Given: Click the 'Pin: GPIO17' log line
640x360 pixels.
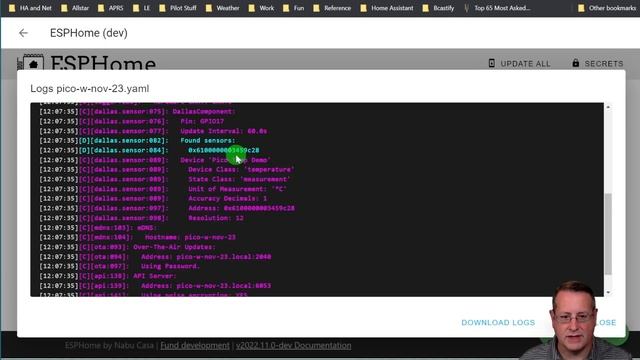Looking at the screenshot, I should coord(131,121).
